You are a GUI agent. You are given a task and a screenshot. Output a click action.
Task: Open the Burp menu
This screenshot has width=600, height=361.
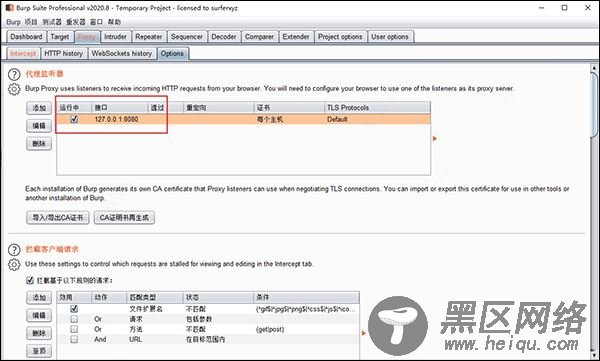point(13,22)
